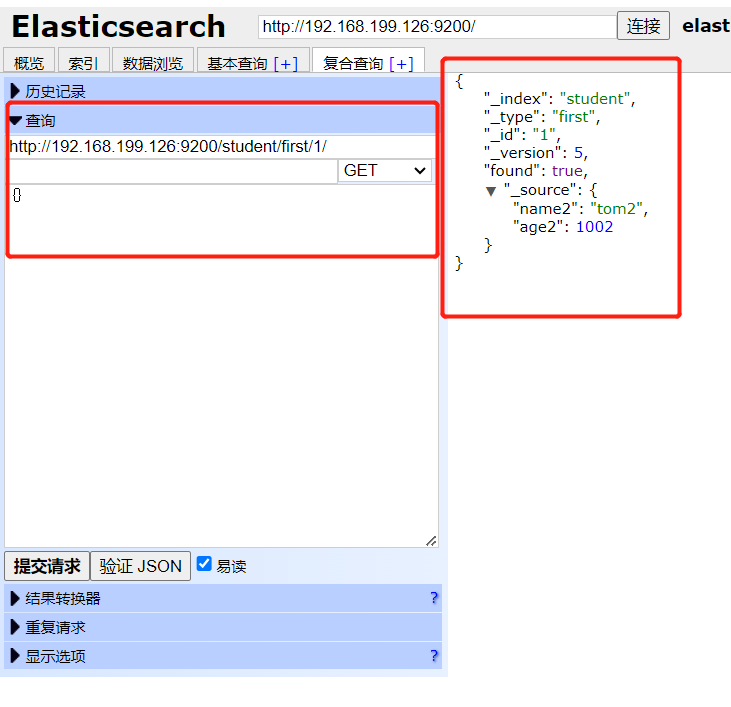Expand the 结果转换器 section

[x=223, y=598]
